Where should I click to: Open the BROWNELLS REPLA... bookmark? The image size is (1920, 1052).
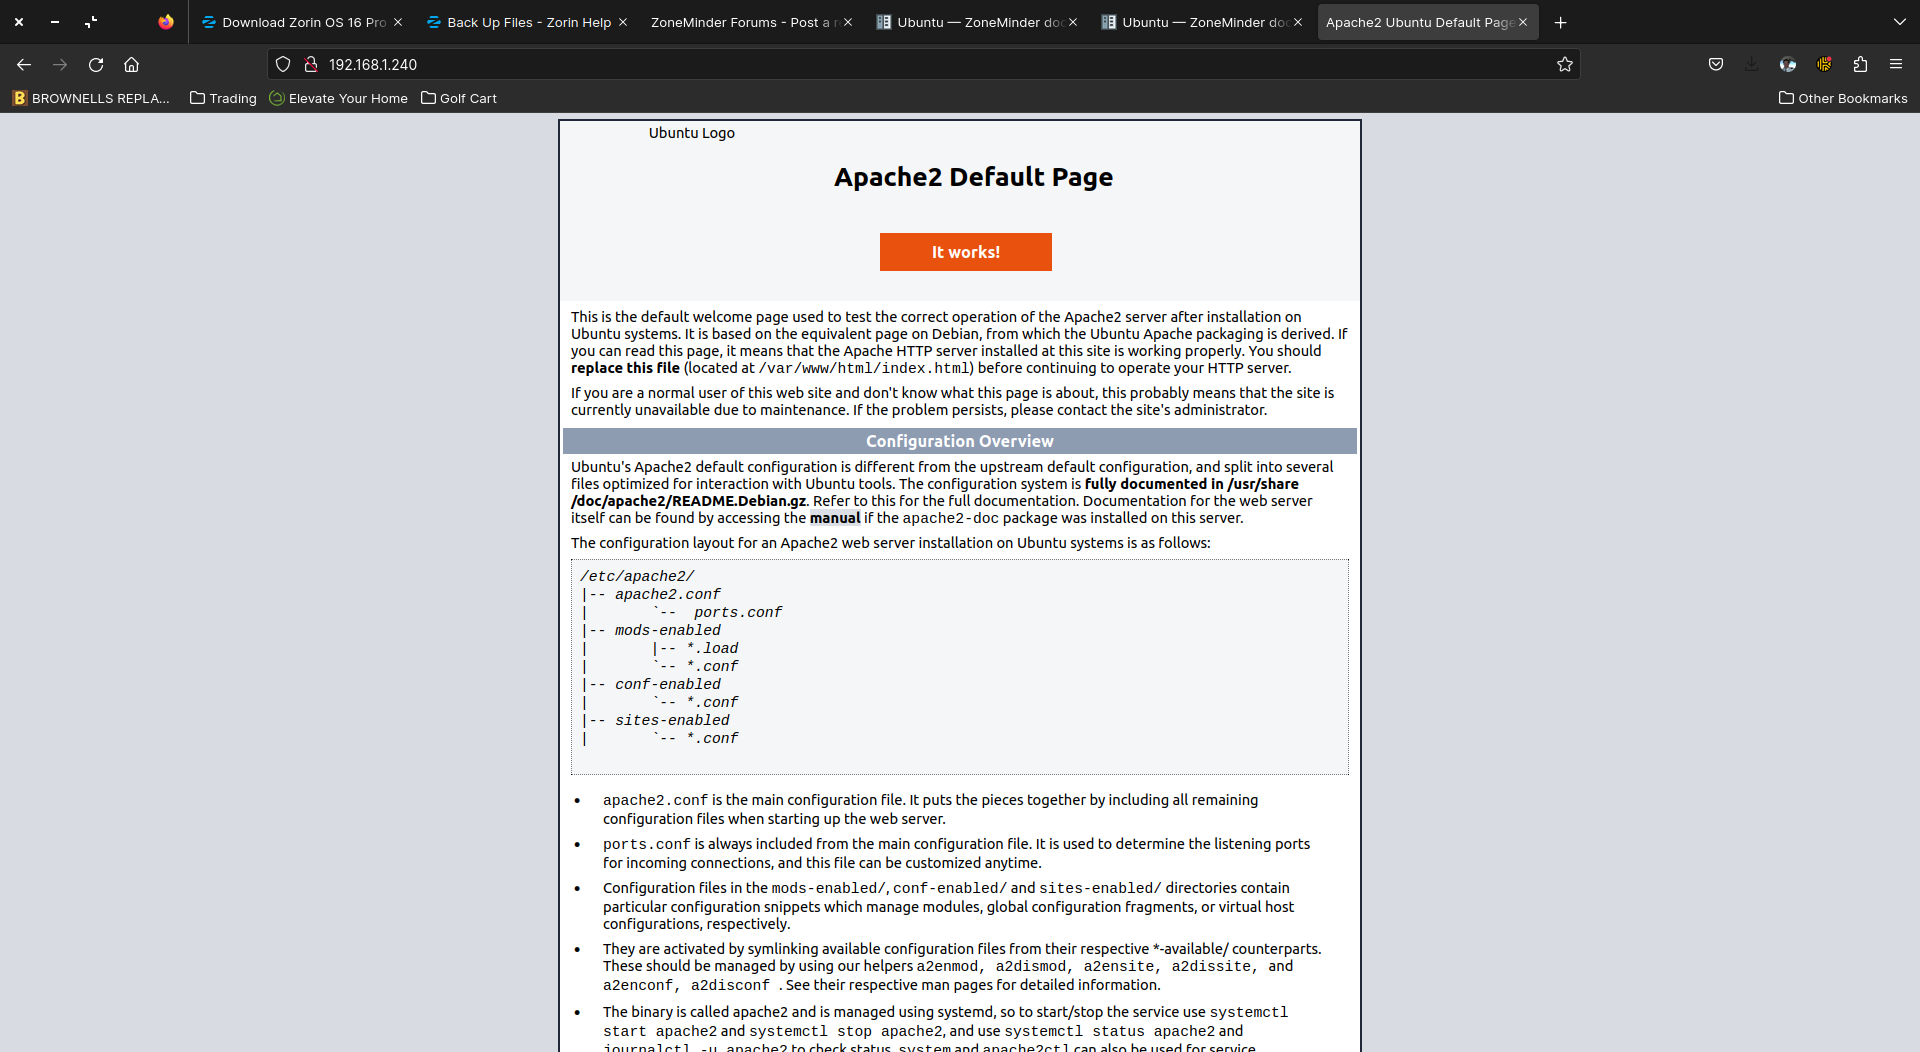coord(91,98)
